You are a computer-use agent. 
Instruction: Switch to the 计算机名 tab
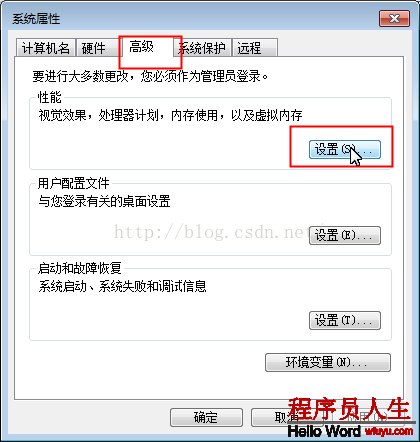pyautogui.click(x=46, y=48)
